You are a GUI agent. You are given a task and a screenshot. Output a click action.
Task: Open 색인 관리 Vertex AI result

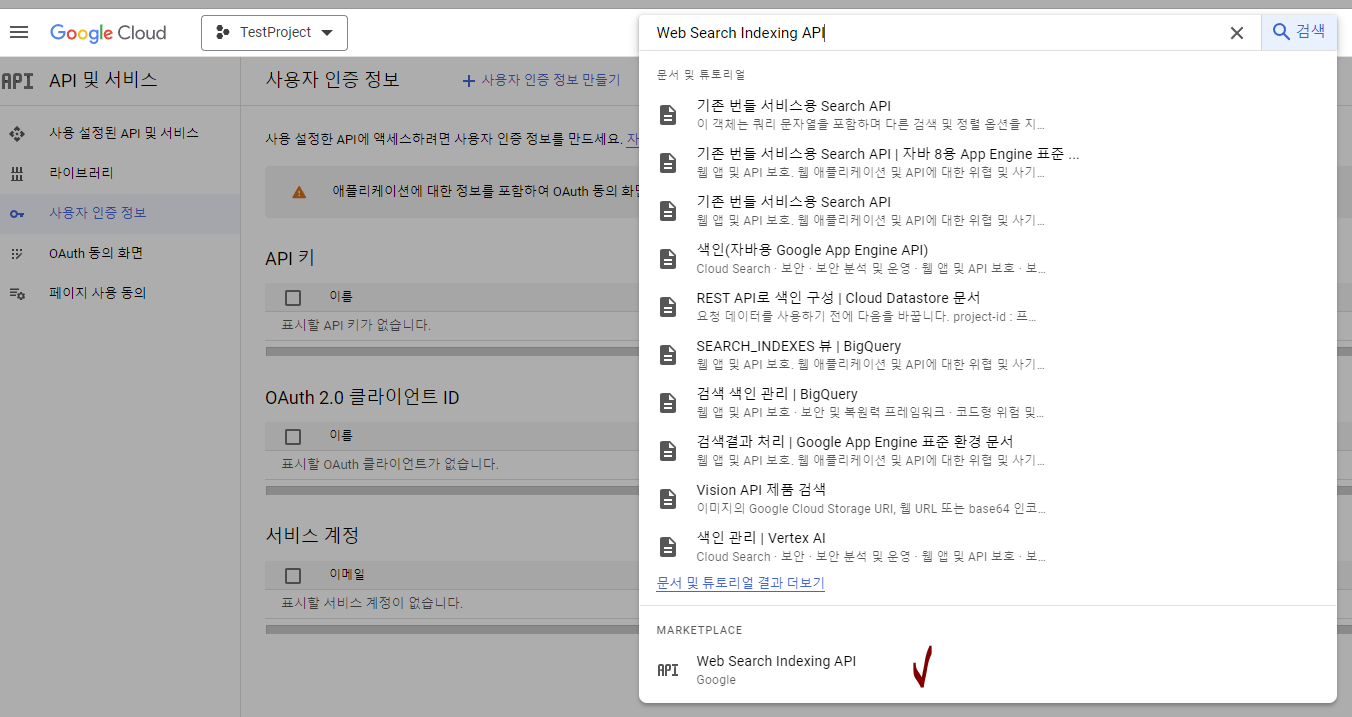(987, 547)
